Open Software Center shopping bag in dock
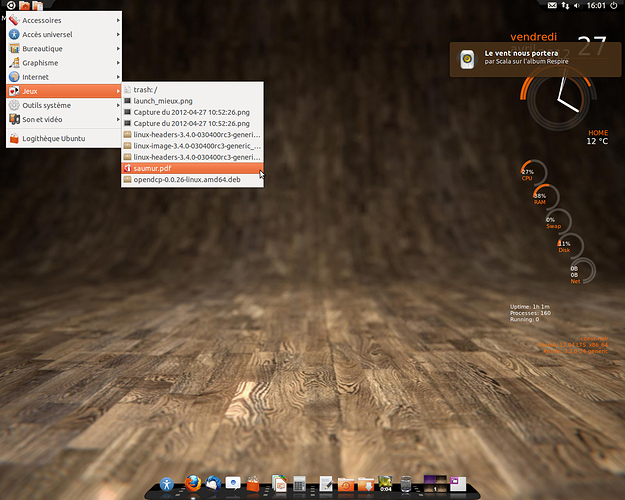This screenshot has height=500, width=625. (x=253, y=484)
